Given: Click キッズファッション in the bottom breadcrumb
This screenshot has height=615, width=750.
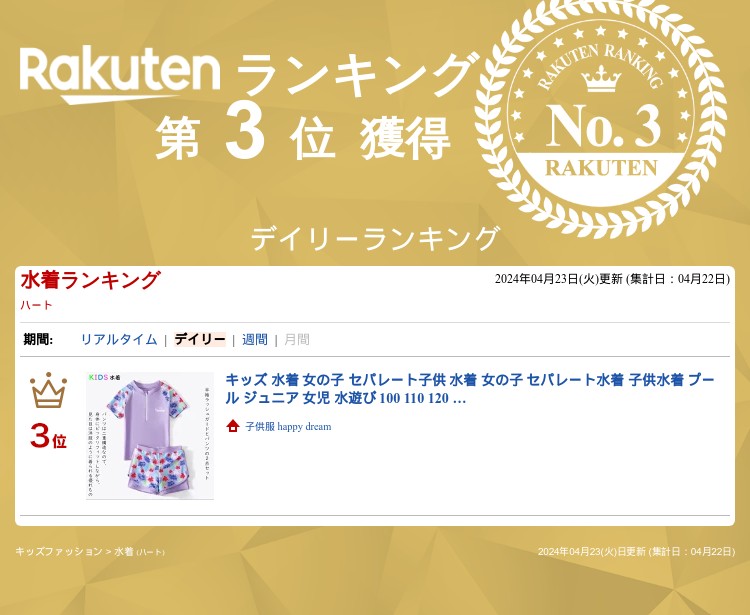Looking at the screenshot, I should coord(59,551).
